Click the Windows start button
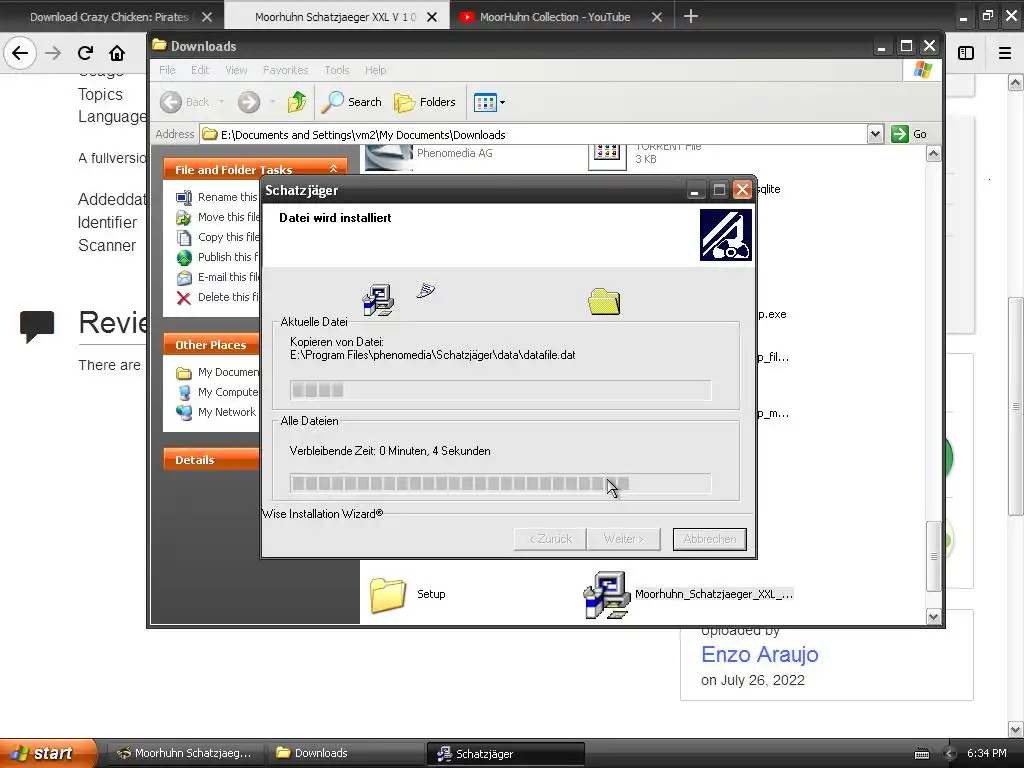This screenshot has width=1024, height=768. [49, 753]
